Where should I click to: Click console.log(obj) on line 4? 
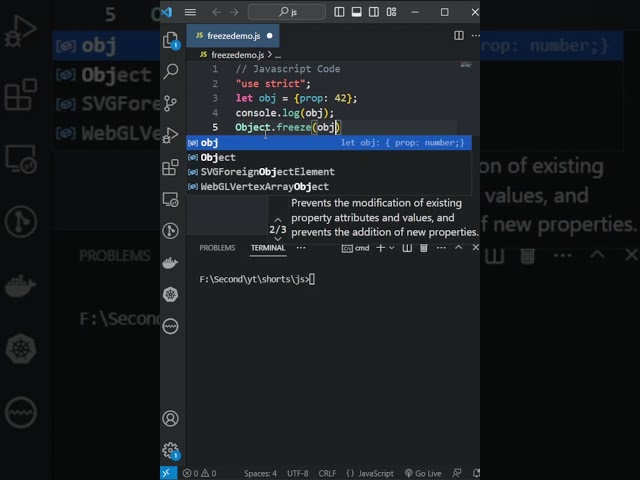coord(284,113)
